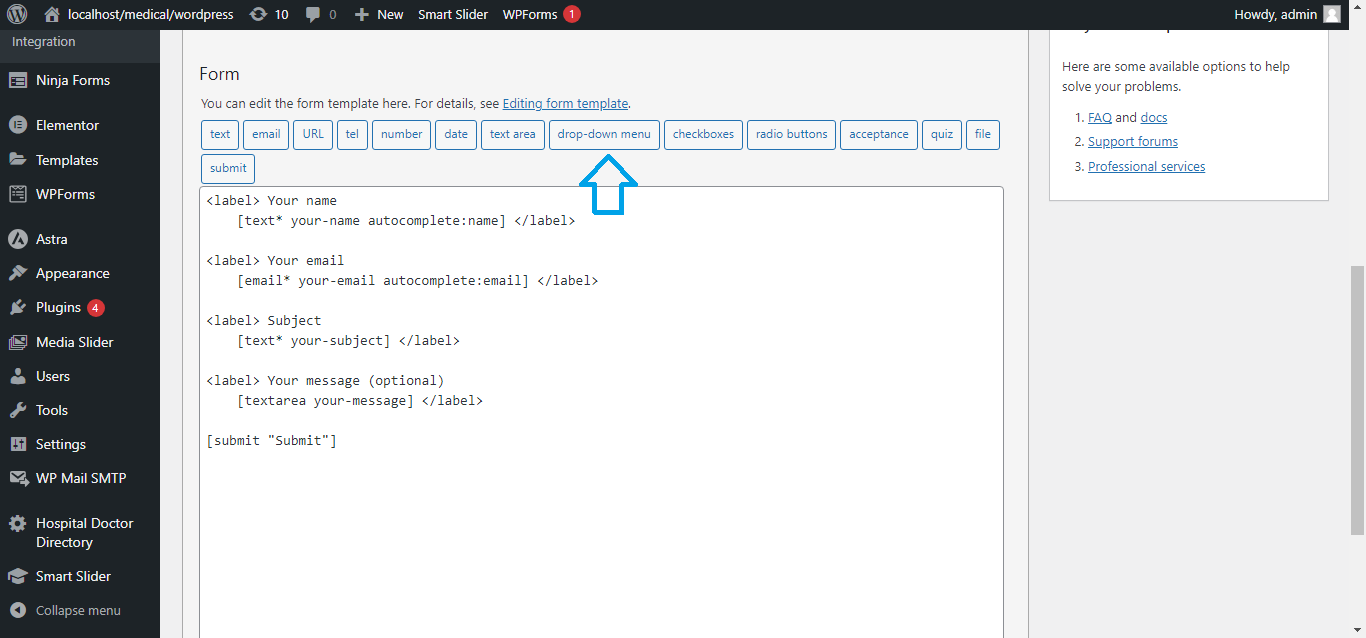The image size is (1366, 638).
Task: Insert a checkboxes form tag
Action: (703, 135)
